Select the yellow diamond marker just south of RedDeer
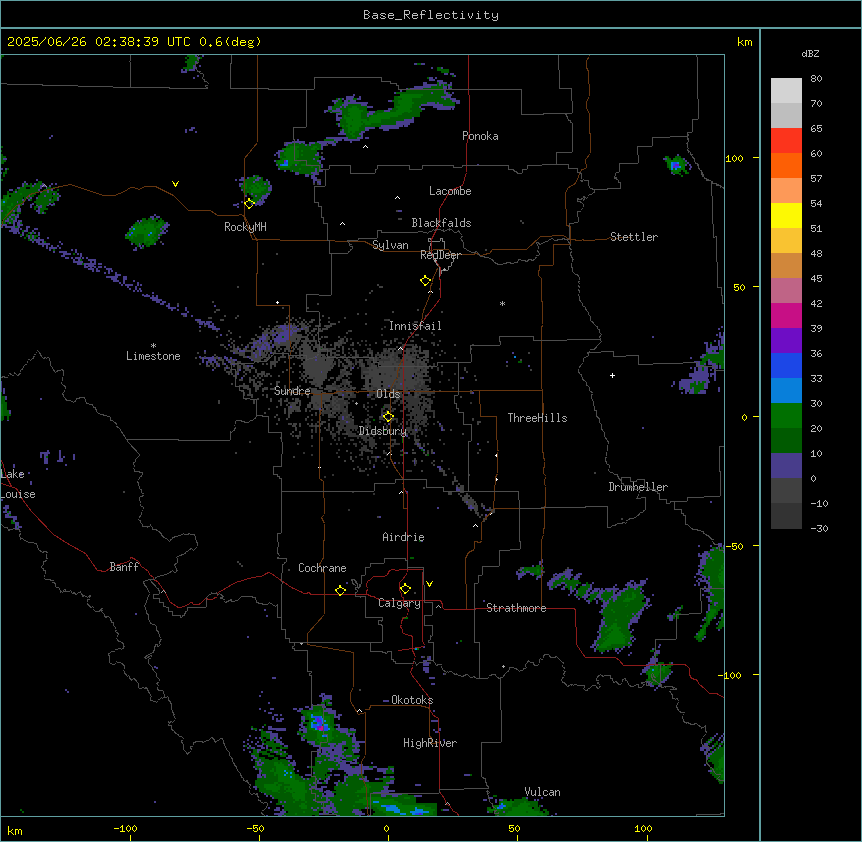Screen dimensions: 862x842 click(426, 281)
